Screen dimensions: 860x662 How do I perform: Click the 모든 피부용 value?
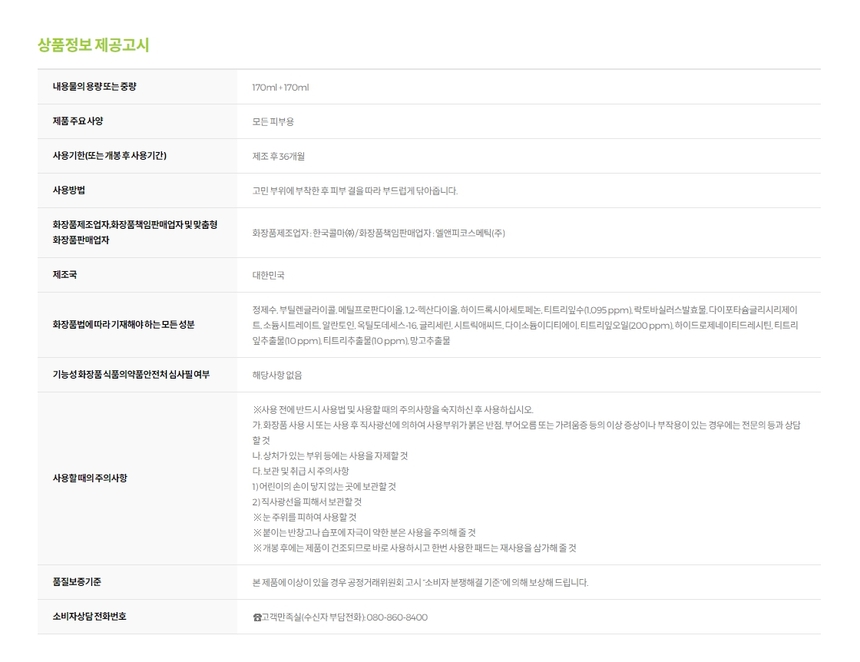(x=273, y=121)
